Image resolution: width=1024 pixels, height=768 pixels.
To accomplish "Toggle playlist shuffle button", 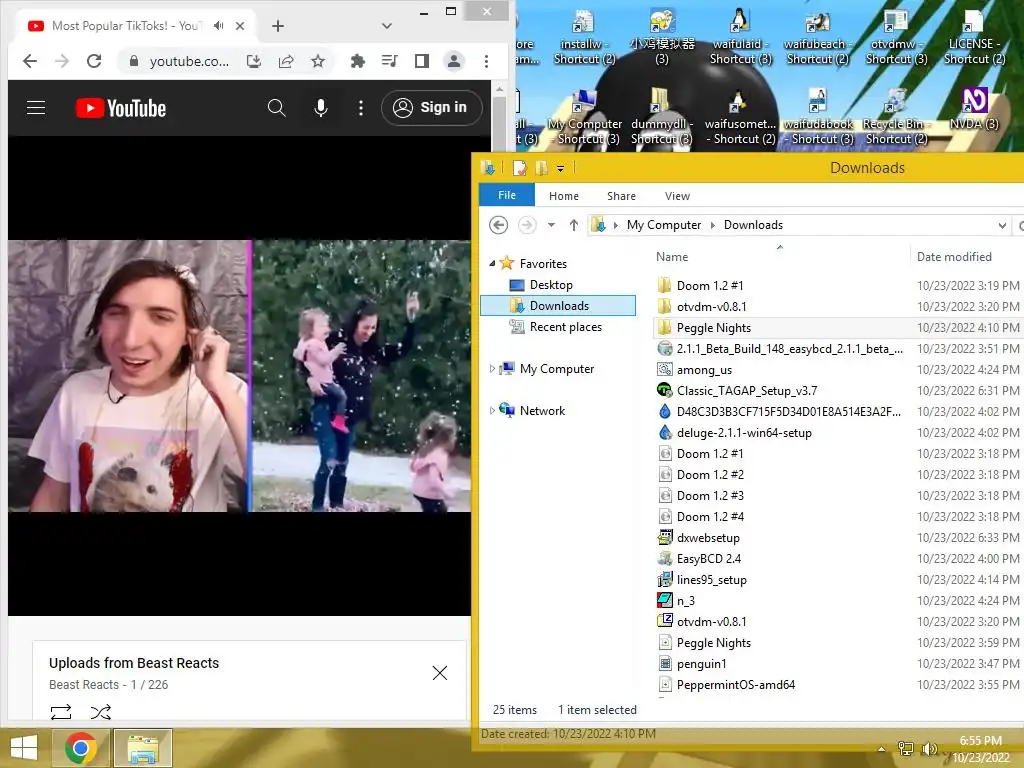I will (101, 712).
